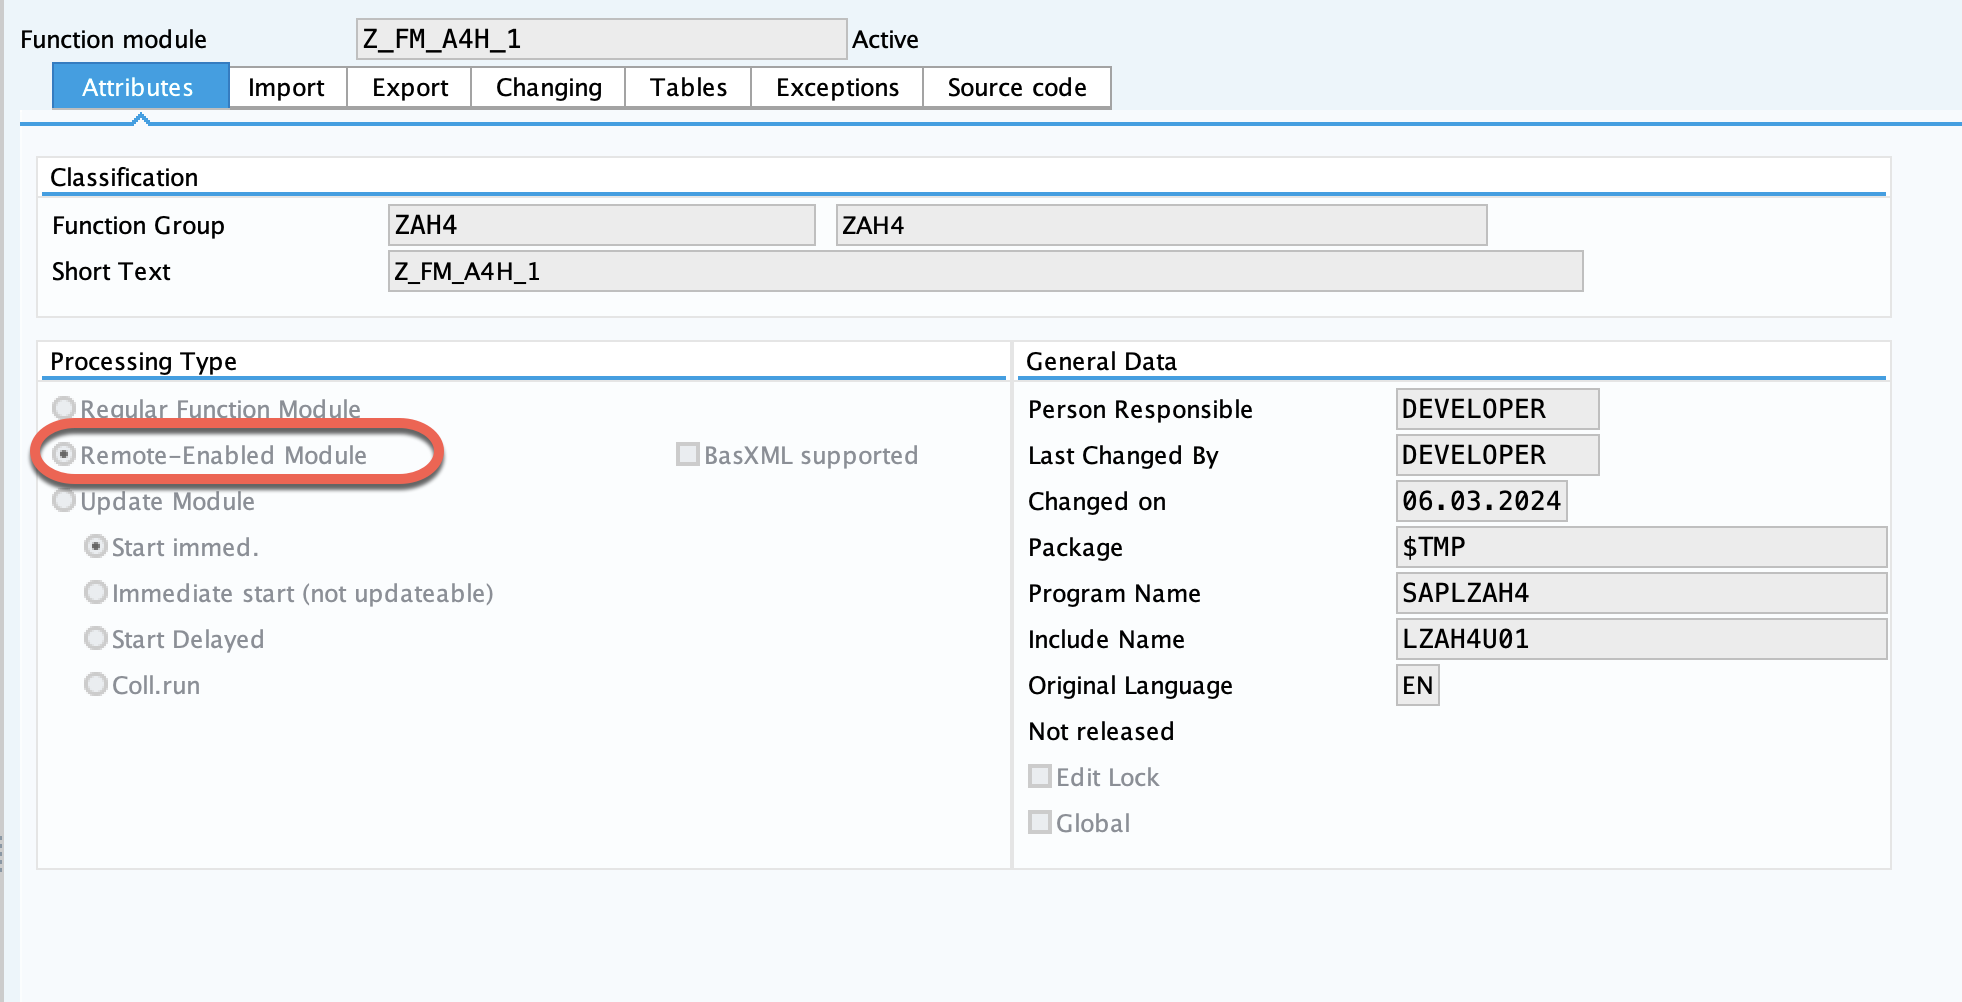Image resolution: width=1962 pixels, height=1002 pixels.
Task: Choose Update Module processing type
Action: coord(64,501)
